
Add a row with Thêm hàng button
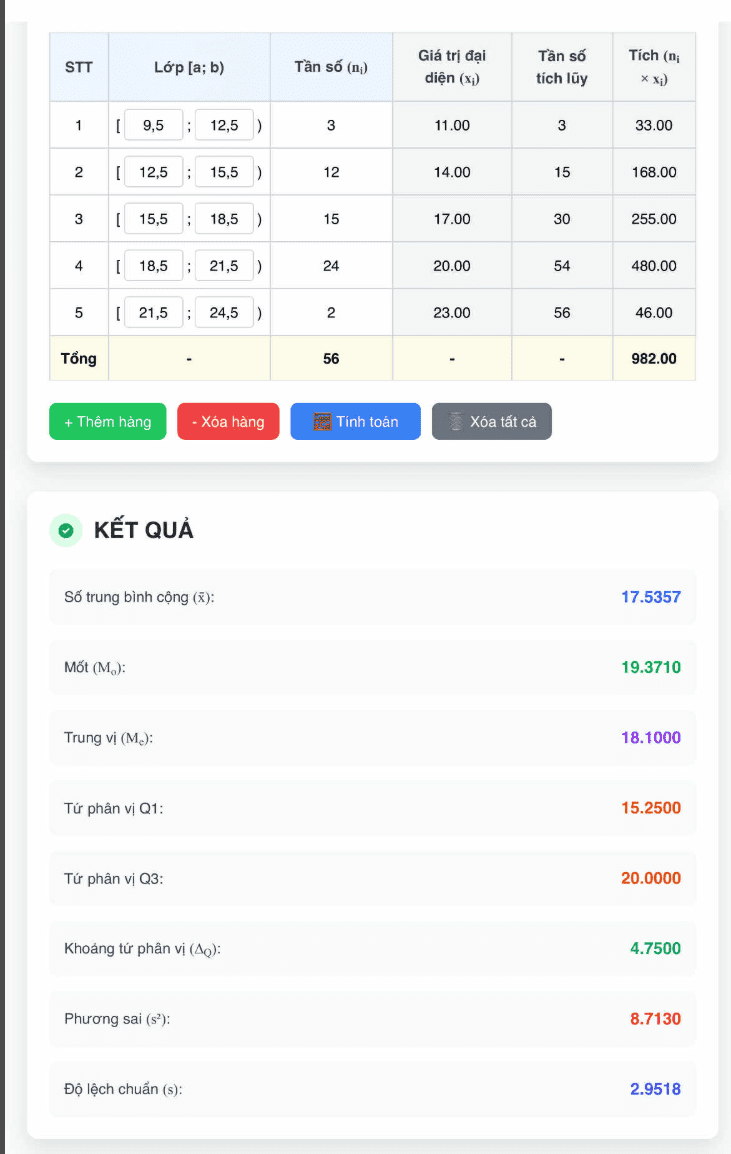(x=107, y=422)
